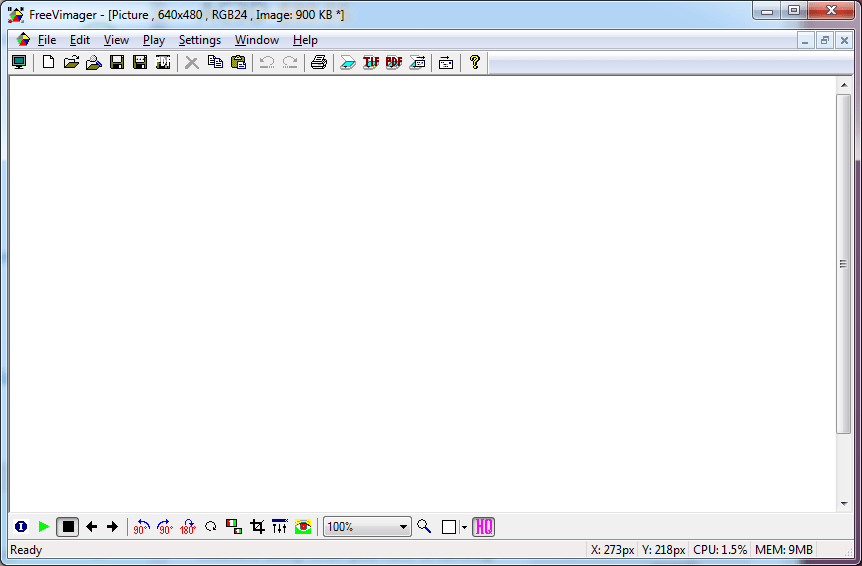Screen dimensions: 862x566
Task: Click the grey X delete icon
Action: [192, 63]
